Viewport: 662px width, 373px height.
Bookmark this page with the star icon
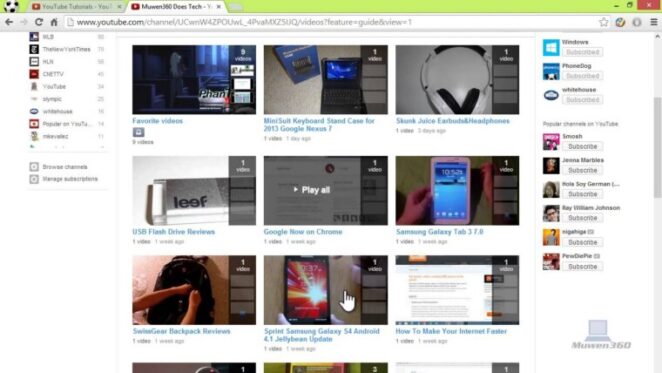(x=604, y=22)
